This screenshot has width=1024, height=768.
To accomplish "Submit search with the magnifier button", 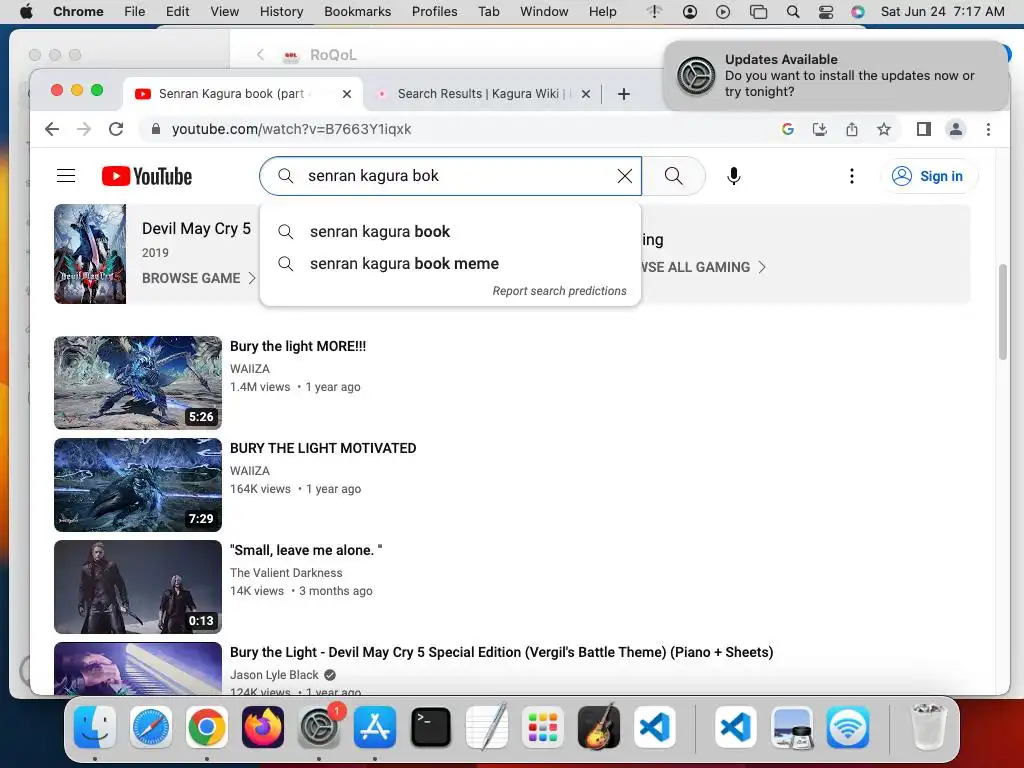I will (673, 176).
